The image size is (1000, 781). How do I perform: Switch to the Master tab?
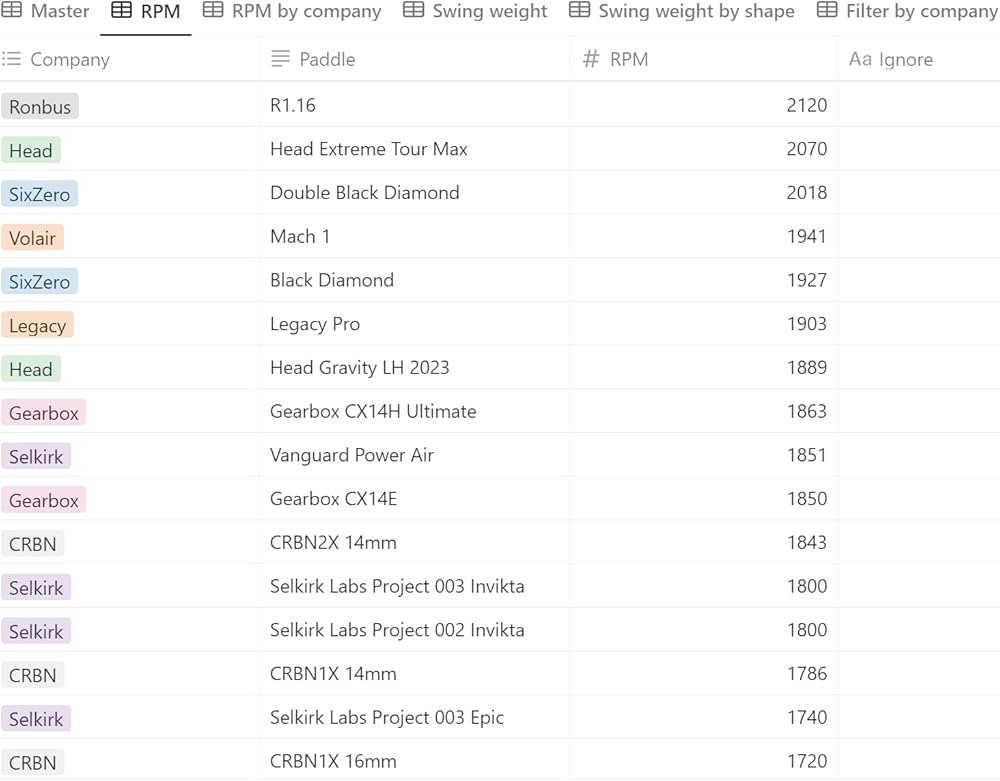pos(60,12)
